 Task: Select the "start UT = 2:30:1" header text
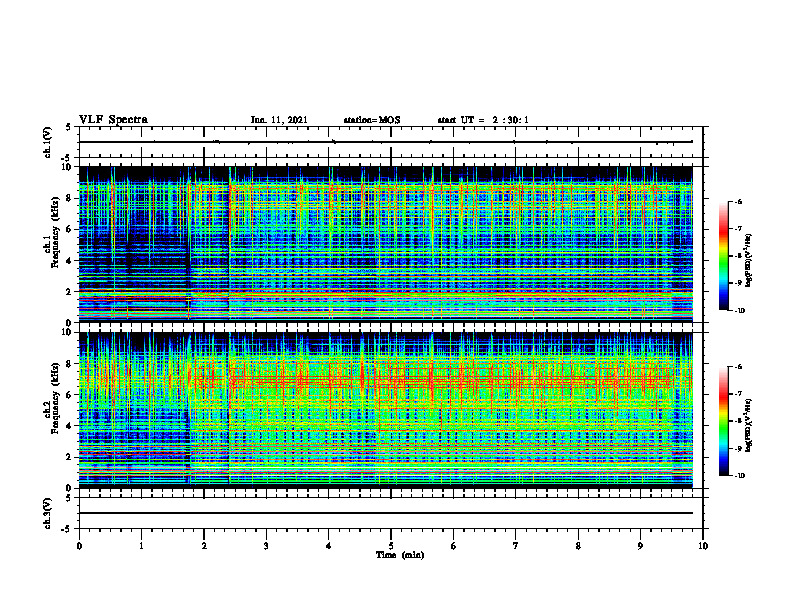coord(483,120)
